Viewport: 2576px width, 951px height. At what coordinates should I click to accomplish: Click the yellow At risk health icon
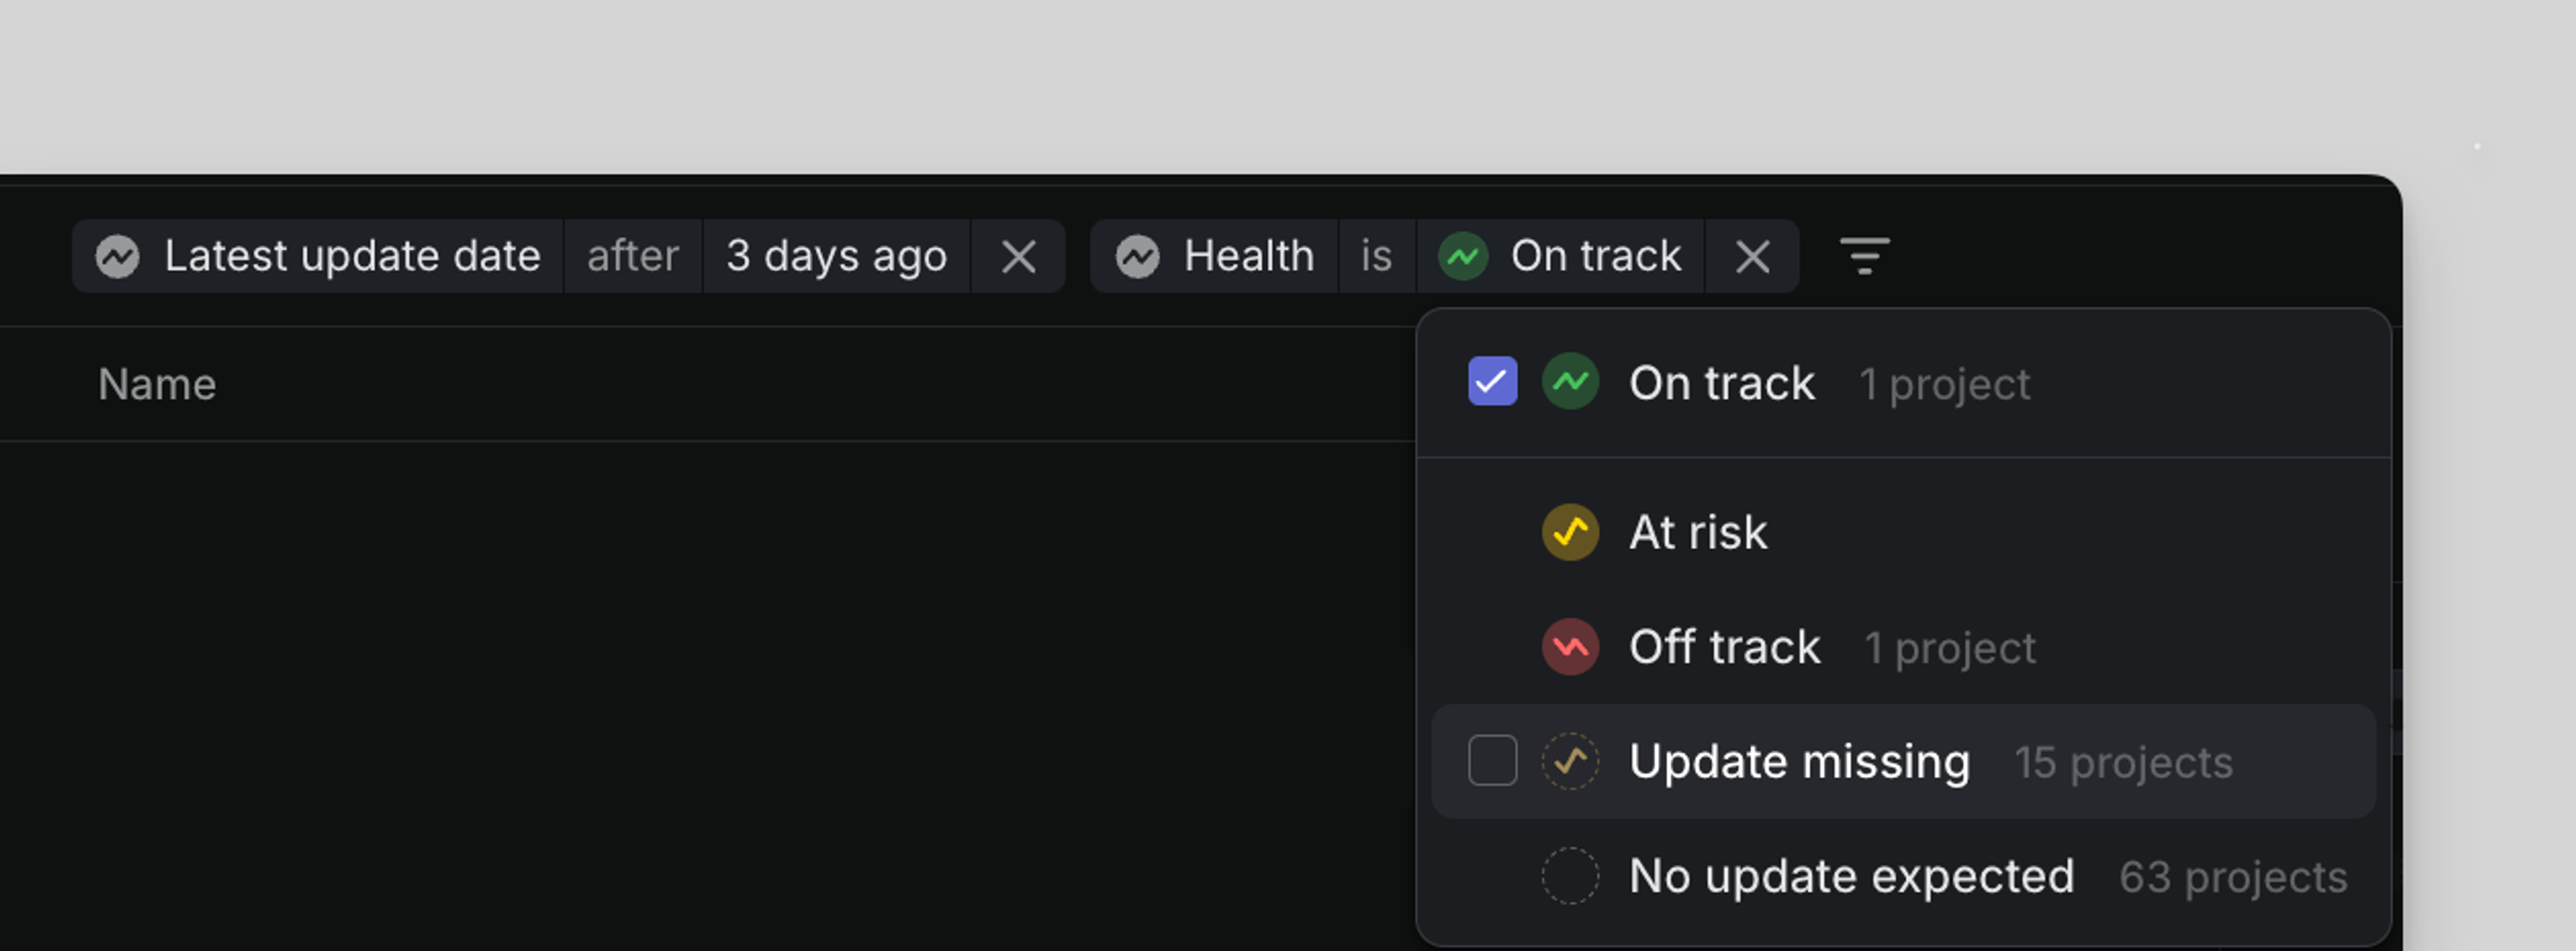1570,531
